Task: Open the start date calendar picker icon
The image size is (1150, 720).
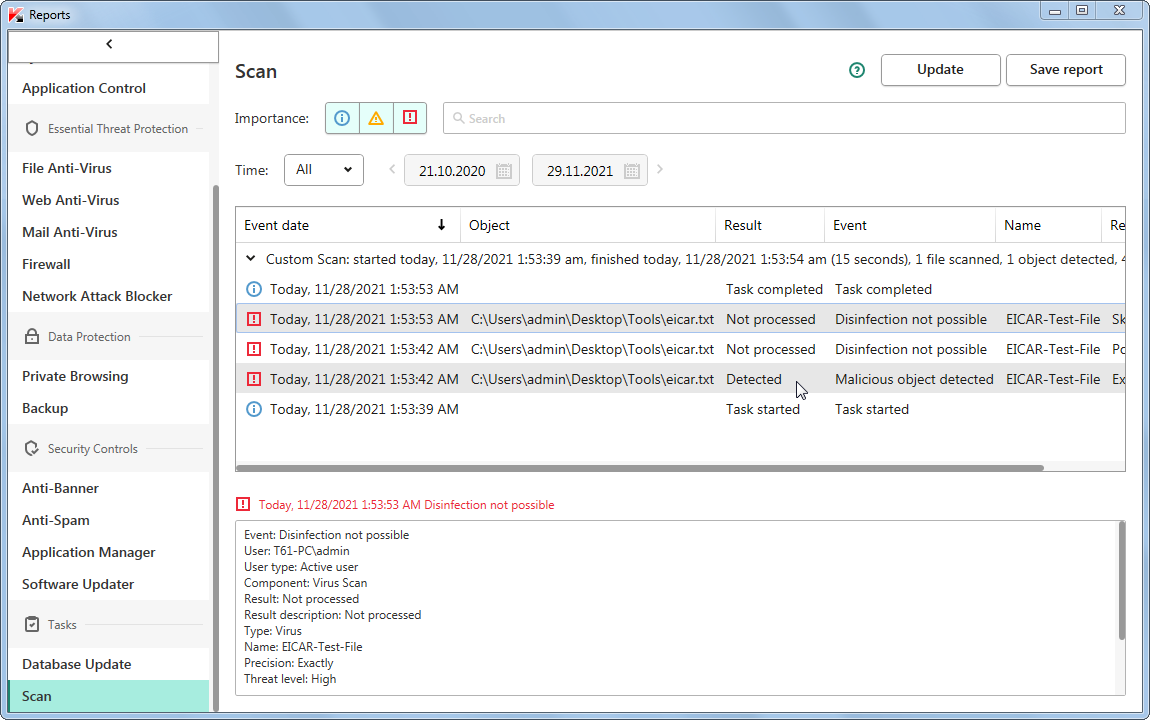Action: coord(504,171)
